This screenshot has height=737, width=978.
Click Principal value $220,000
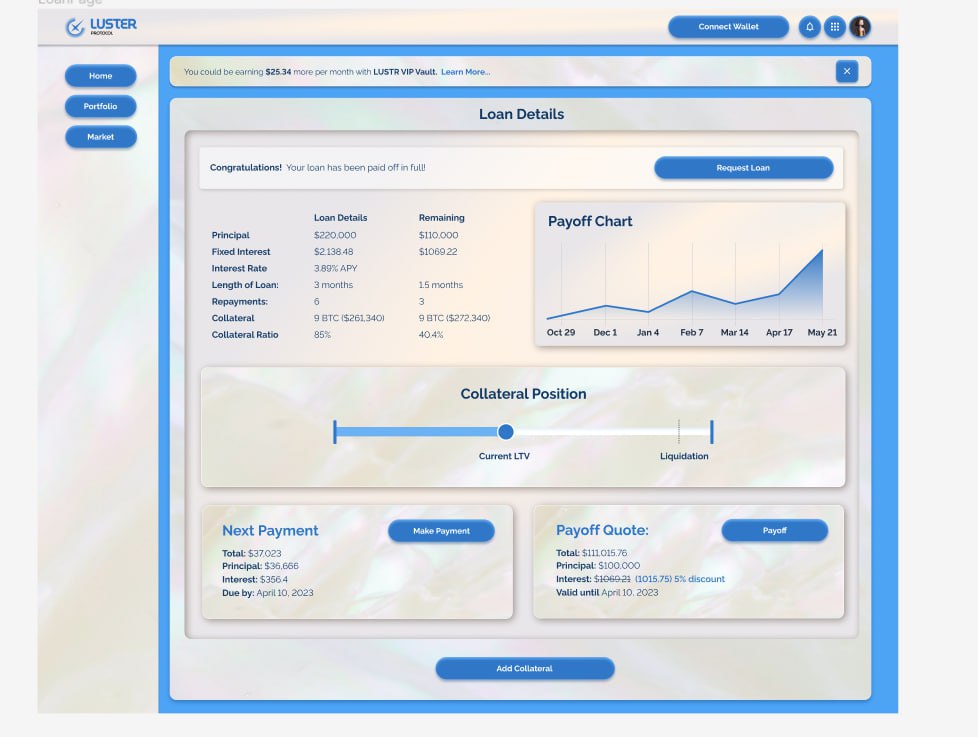click(335, 235)
